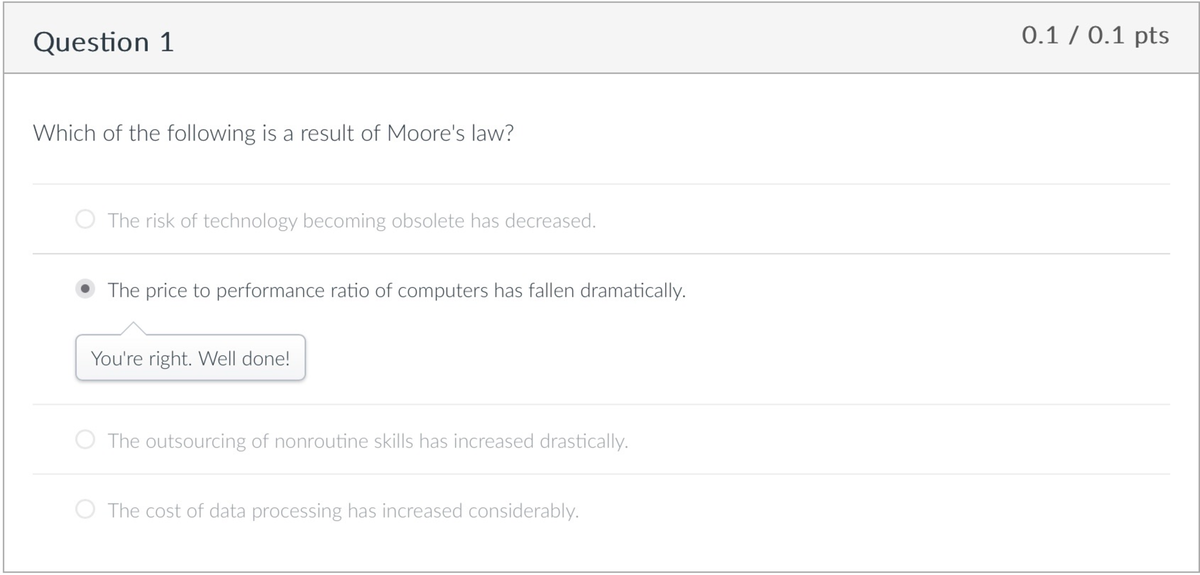Click the answer text about risk of technology decreasing
1200x575 pixels.
[x=352, y=221]
